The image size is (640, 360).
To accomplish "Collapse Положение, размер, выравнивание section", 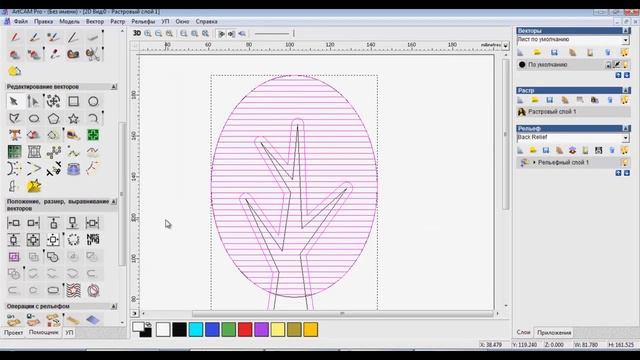I will coord(114,202).
